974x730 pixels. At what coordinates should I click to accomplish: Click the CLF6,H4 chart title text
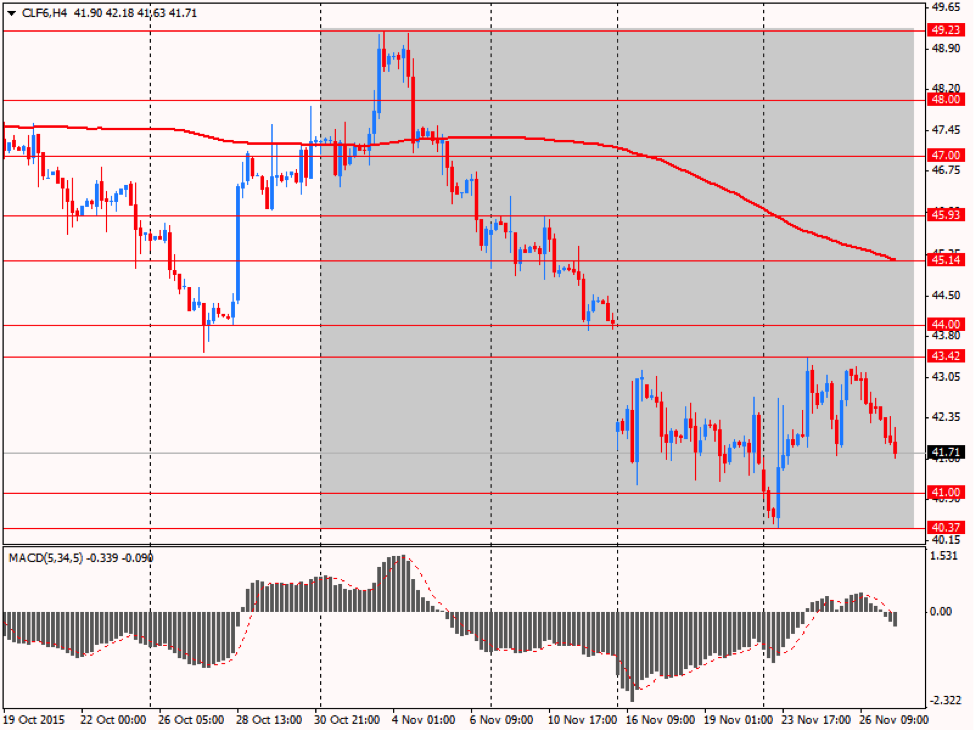click(44, 13)
